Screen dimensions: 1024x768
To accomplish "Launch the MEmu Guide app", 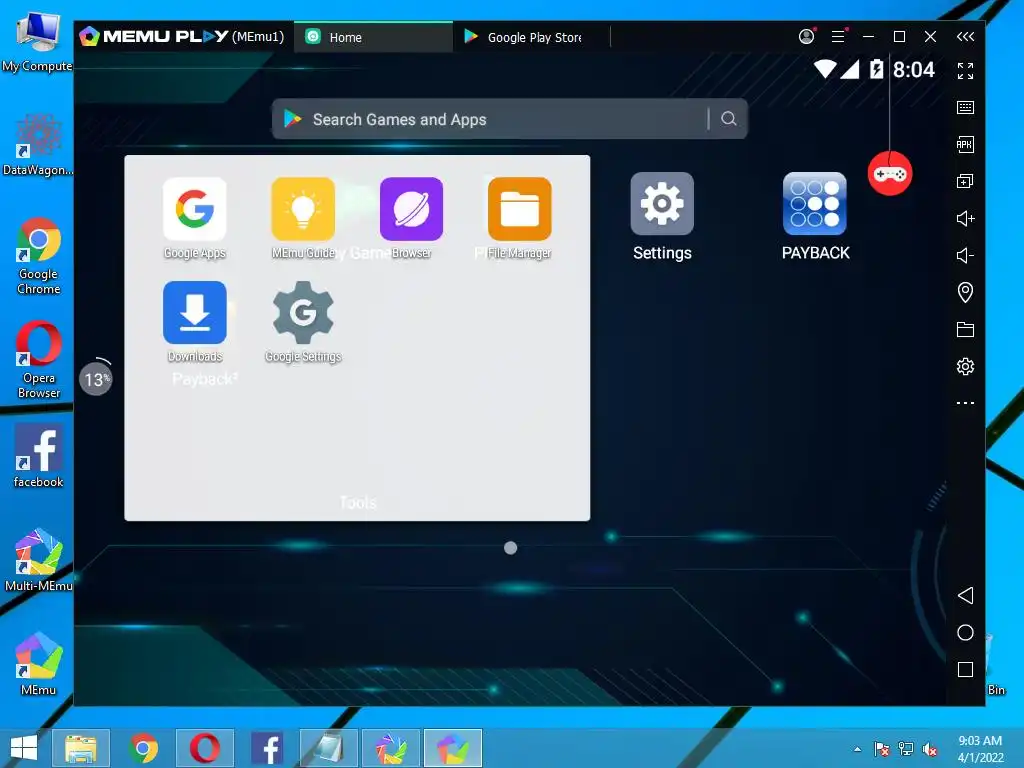I will [303, 209].
